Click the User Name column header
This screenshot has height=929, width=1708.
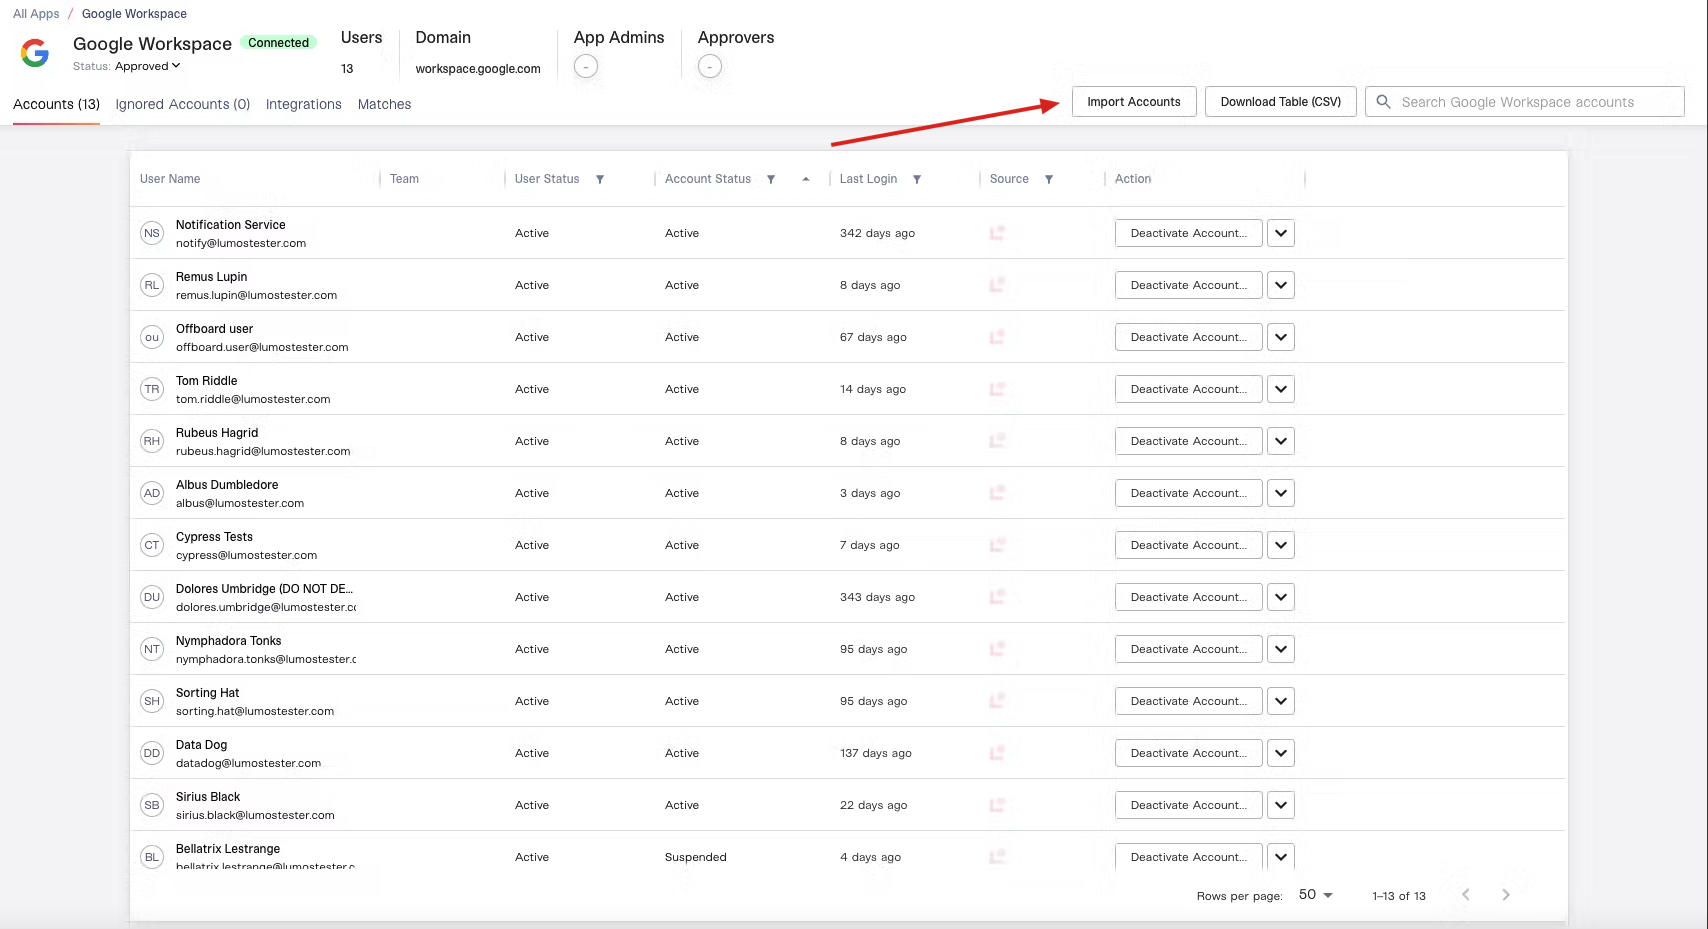tap(170, 179)
